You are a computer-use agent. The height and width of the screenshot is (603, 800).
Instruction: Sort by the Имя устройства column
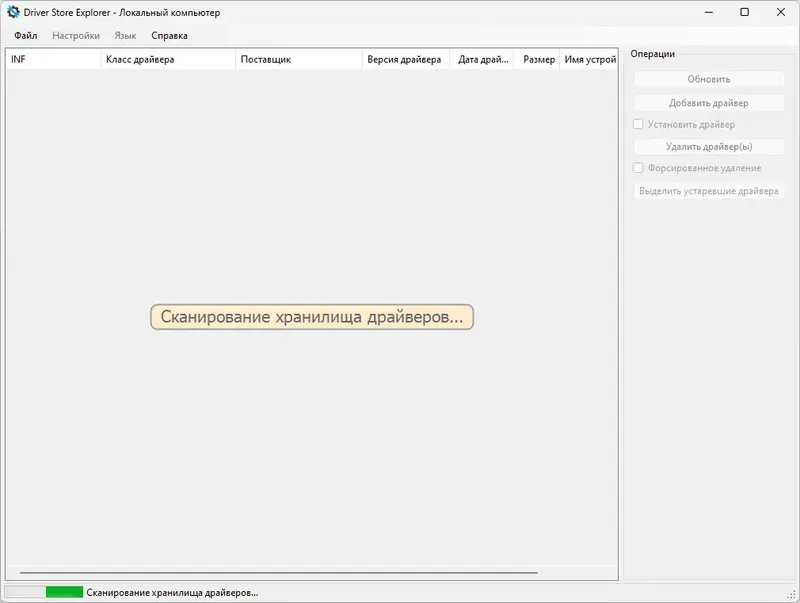click(590, 59)
